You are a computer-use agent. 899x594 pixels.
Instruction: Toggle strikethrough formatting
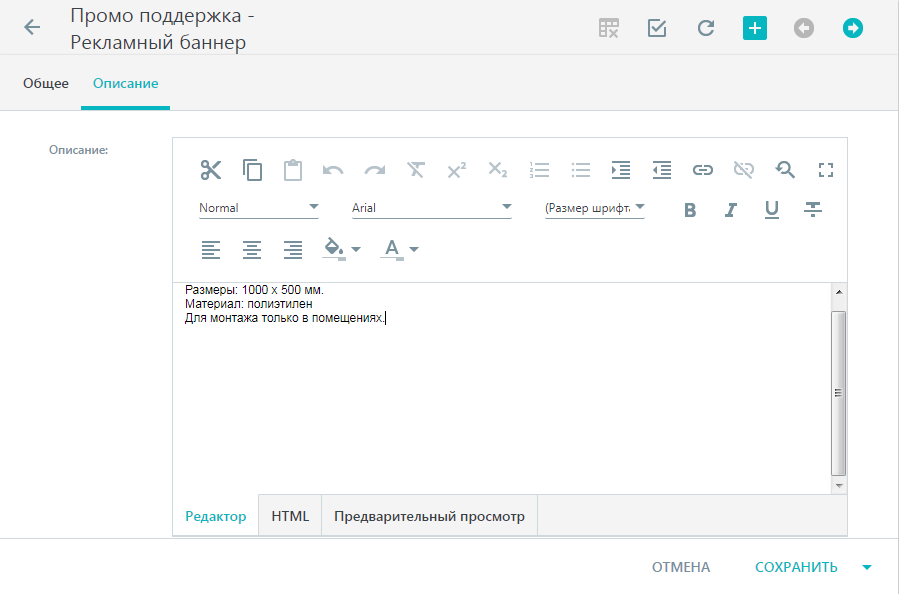(x=813, y=210)
